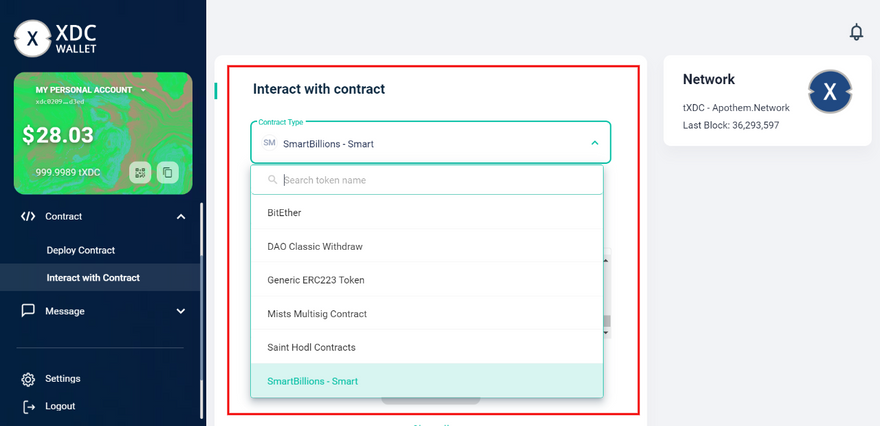Select DAO Classic Withdraw option
Image resolution: width=880 pixels, height=426 pixels.
pyautogui.click(x=315, y=246)
